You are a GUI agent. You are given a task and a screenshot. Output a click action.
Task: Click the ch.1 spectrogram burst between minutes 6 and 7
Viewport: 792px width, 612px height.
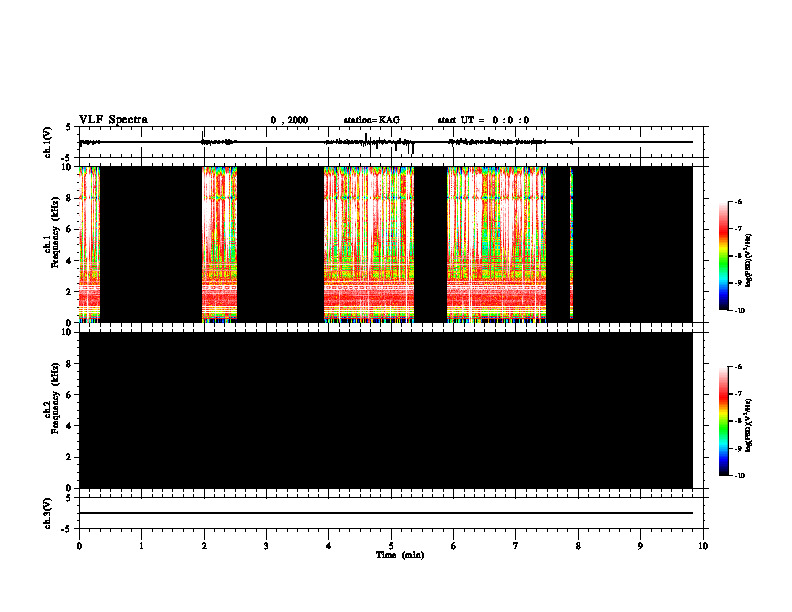[497, 244]
